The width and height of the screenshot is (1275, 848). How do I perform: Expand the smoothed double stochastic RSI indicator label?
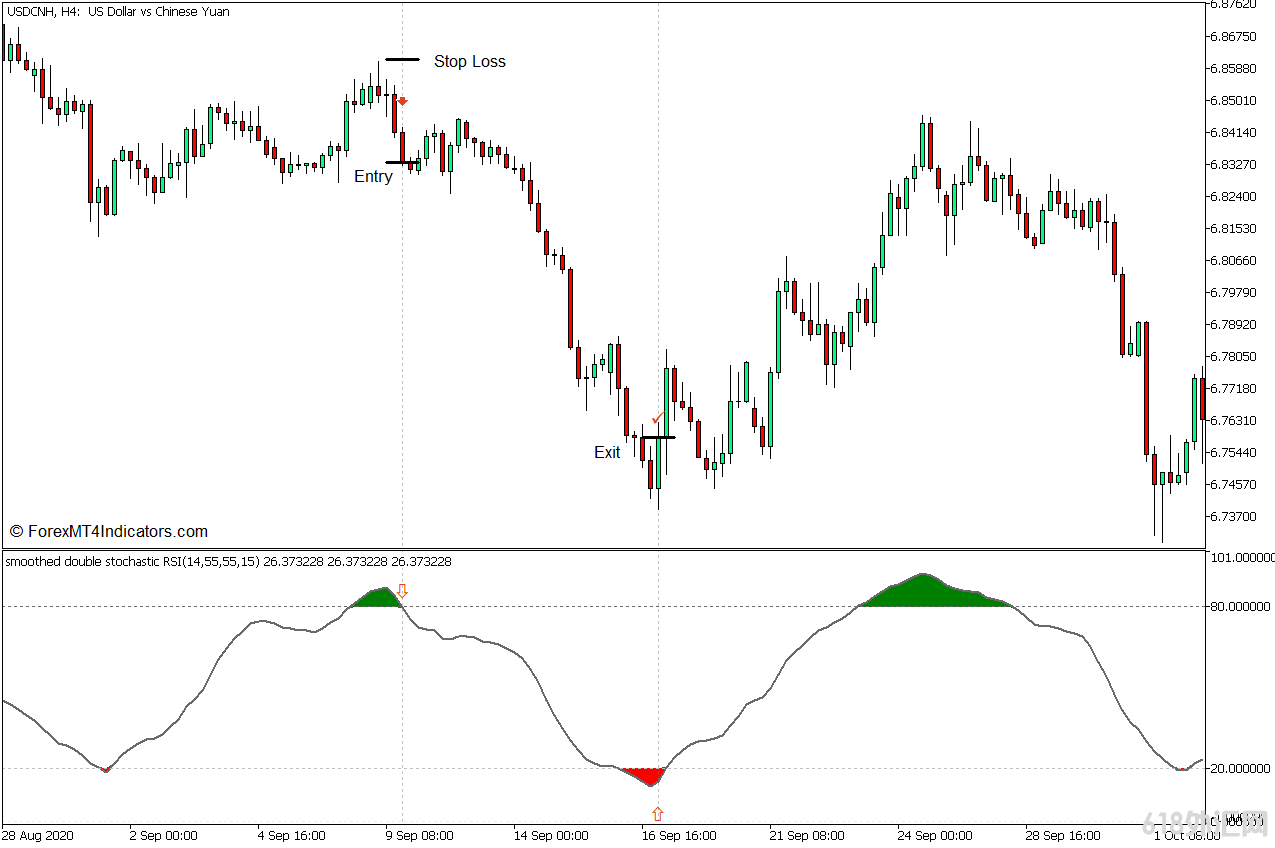click(225, 562)
